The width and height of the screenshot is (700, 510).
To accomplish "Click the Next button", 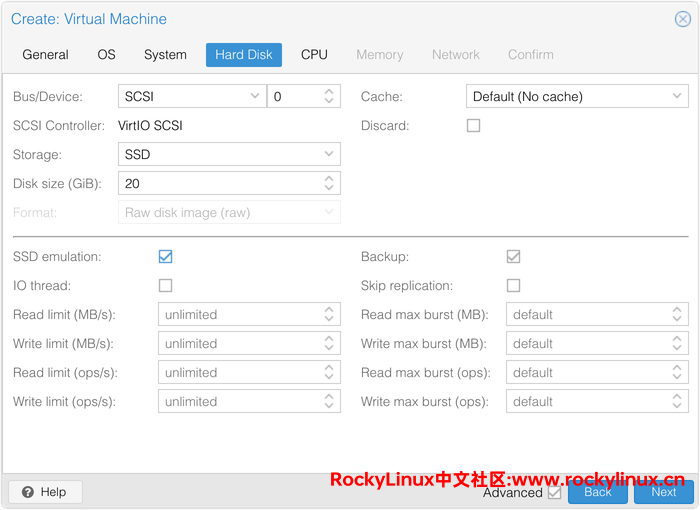I will [663, 492].
